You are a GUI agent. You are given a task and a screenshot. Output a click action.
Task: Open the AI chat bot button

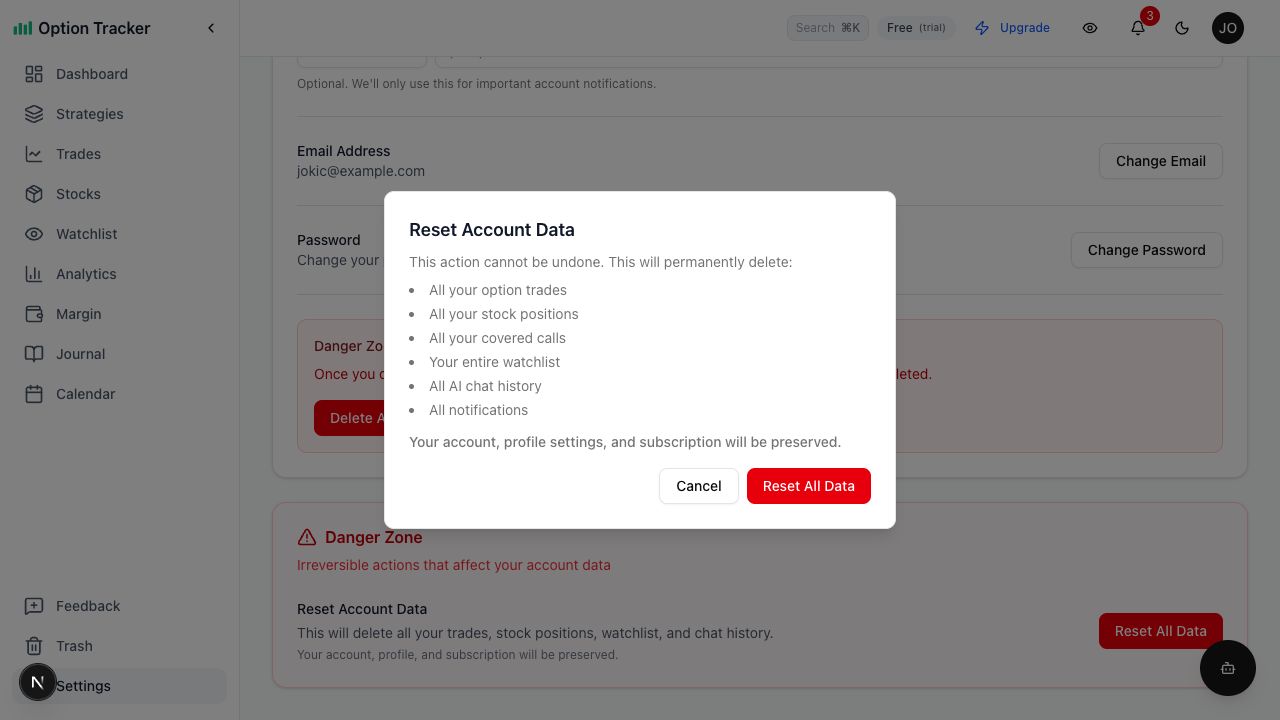[1228, 668]
